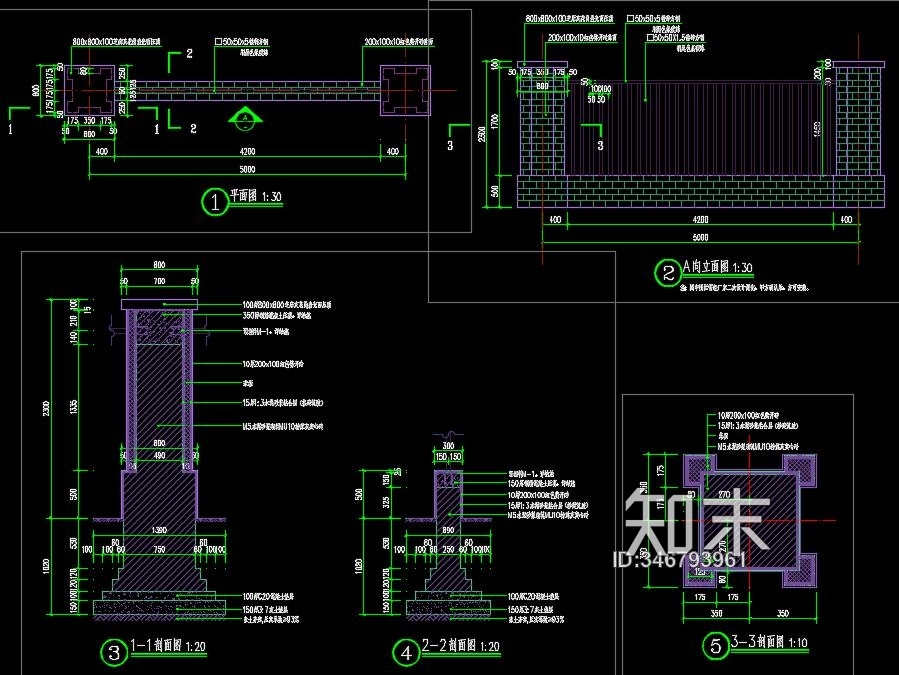The height and width of the screenshot is (675, 899).
Task: Click the circled number 2 elevation marker
Action: 667,271
